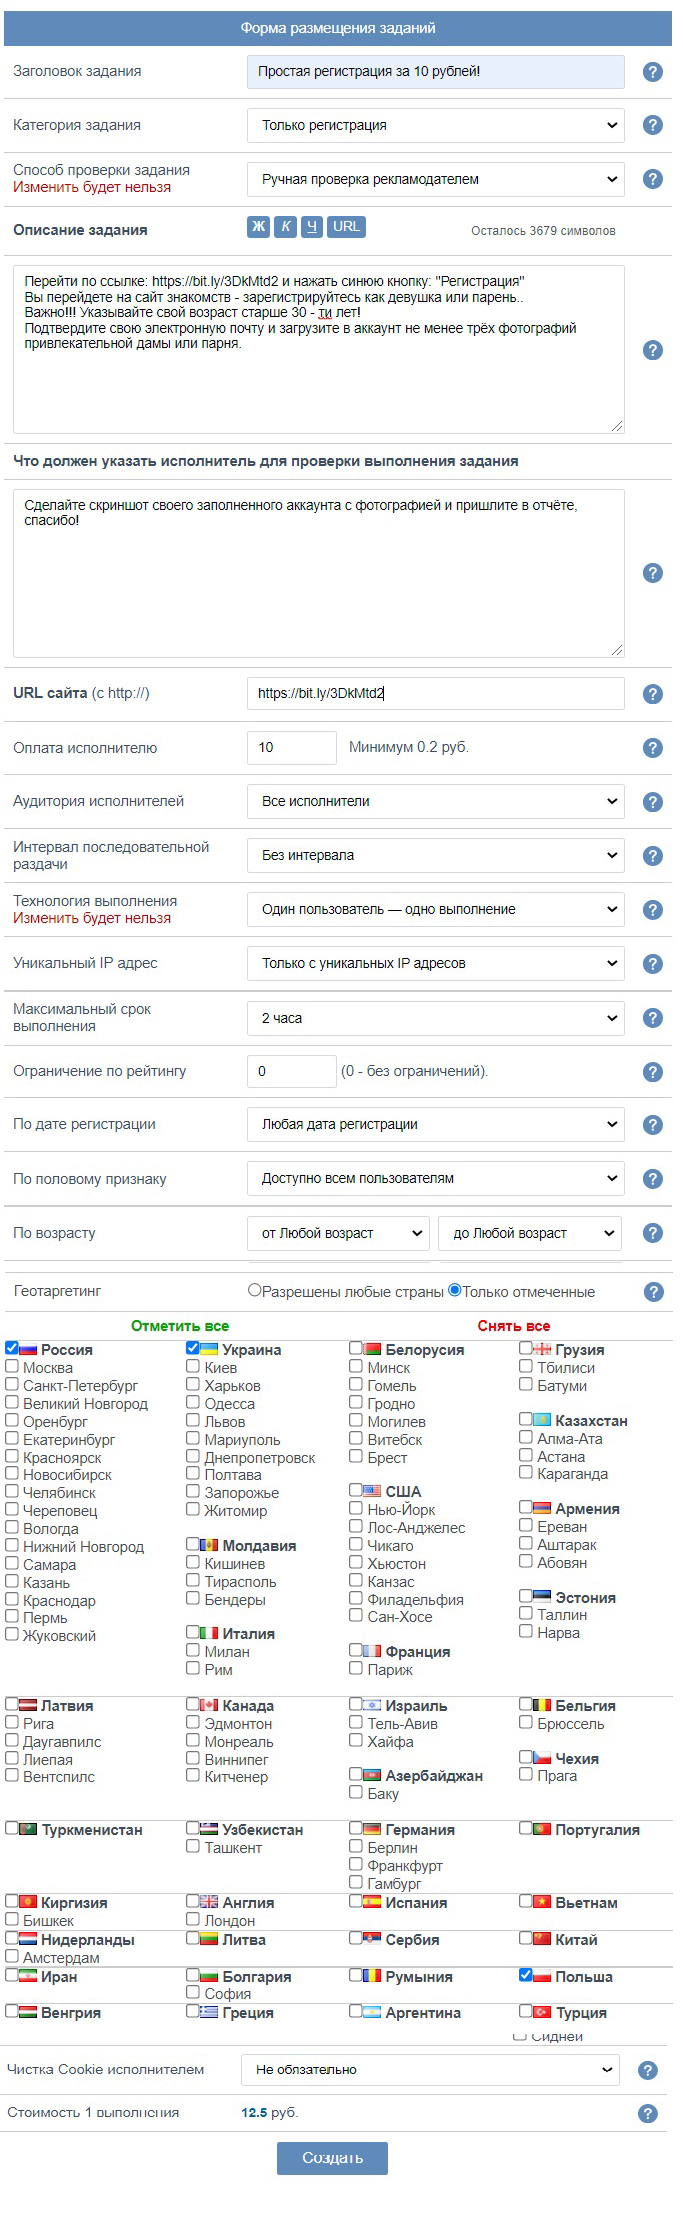Click the Снять все link
This screenshot has height=2221, width=683.
point(513,1326)
